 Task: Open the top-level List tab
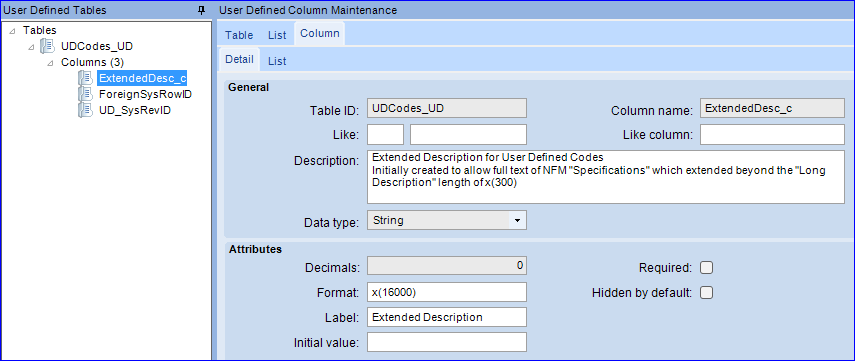coord(277,35)
